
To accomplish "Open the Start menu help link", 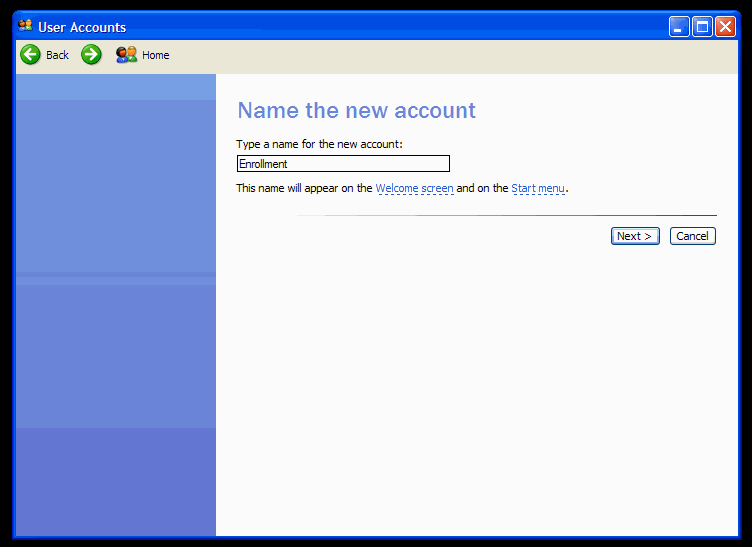I will coord(538,188).
